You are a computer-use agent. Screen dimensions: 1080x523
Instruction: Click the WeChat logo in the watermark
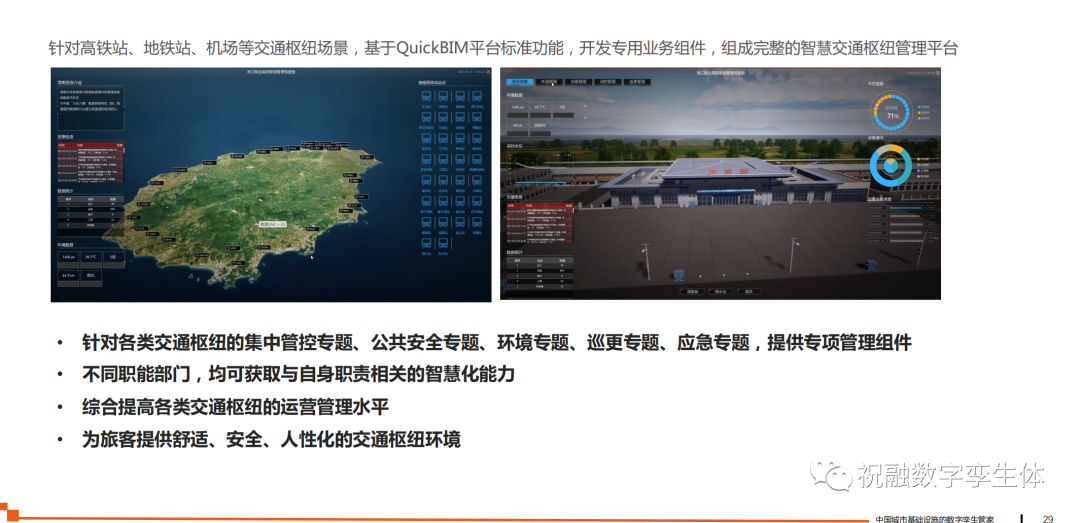point(830,475)
